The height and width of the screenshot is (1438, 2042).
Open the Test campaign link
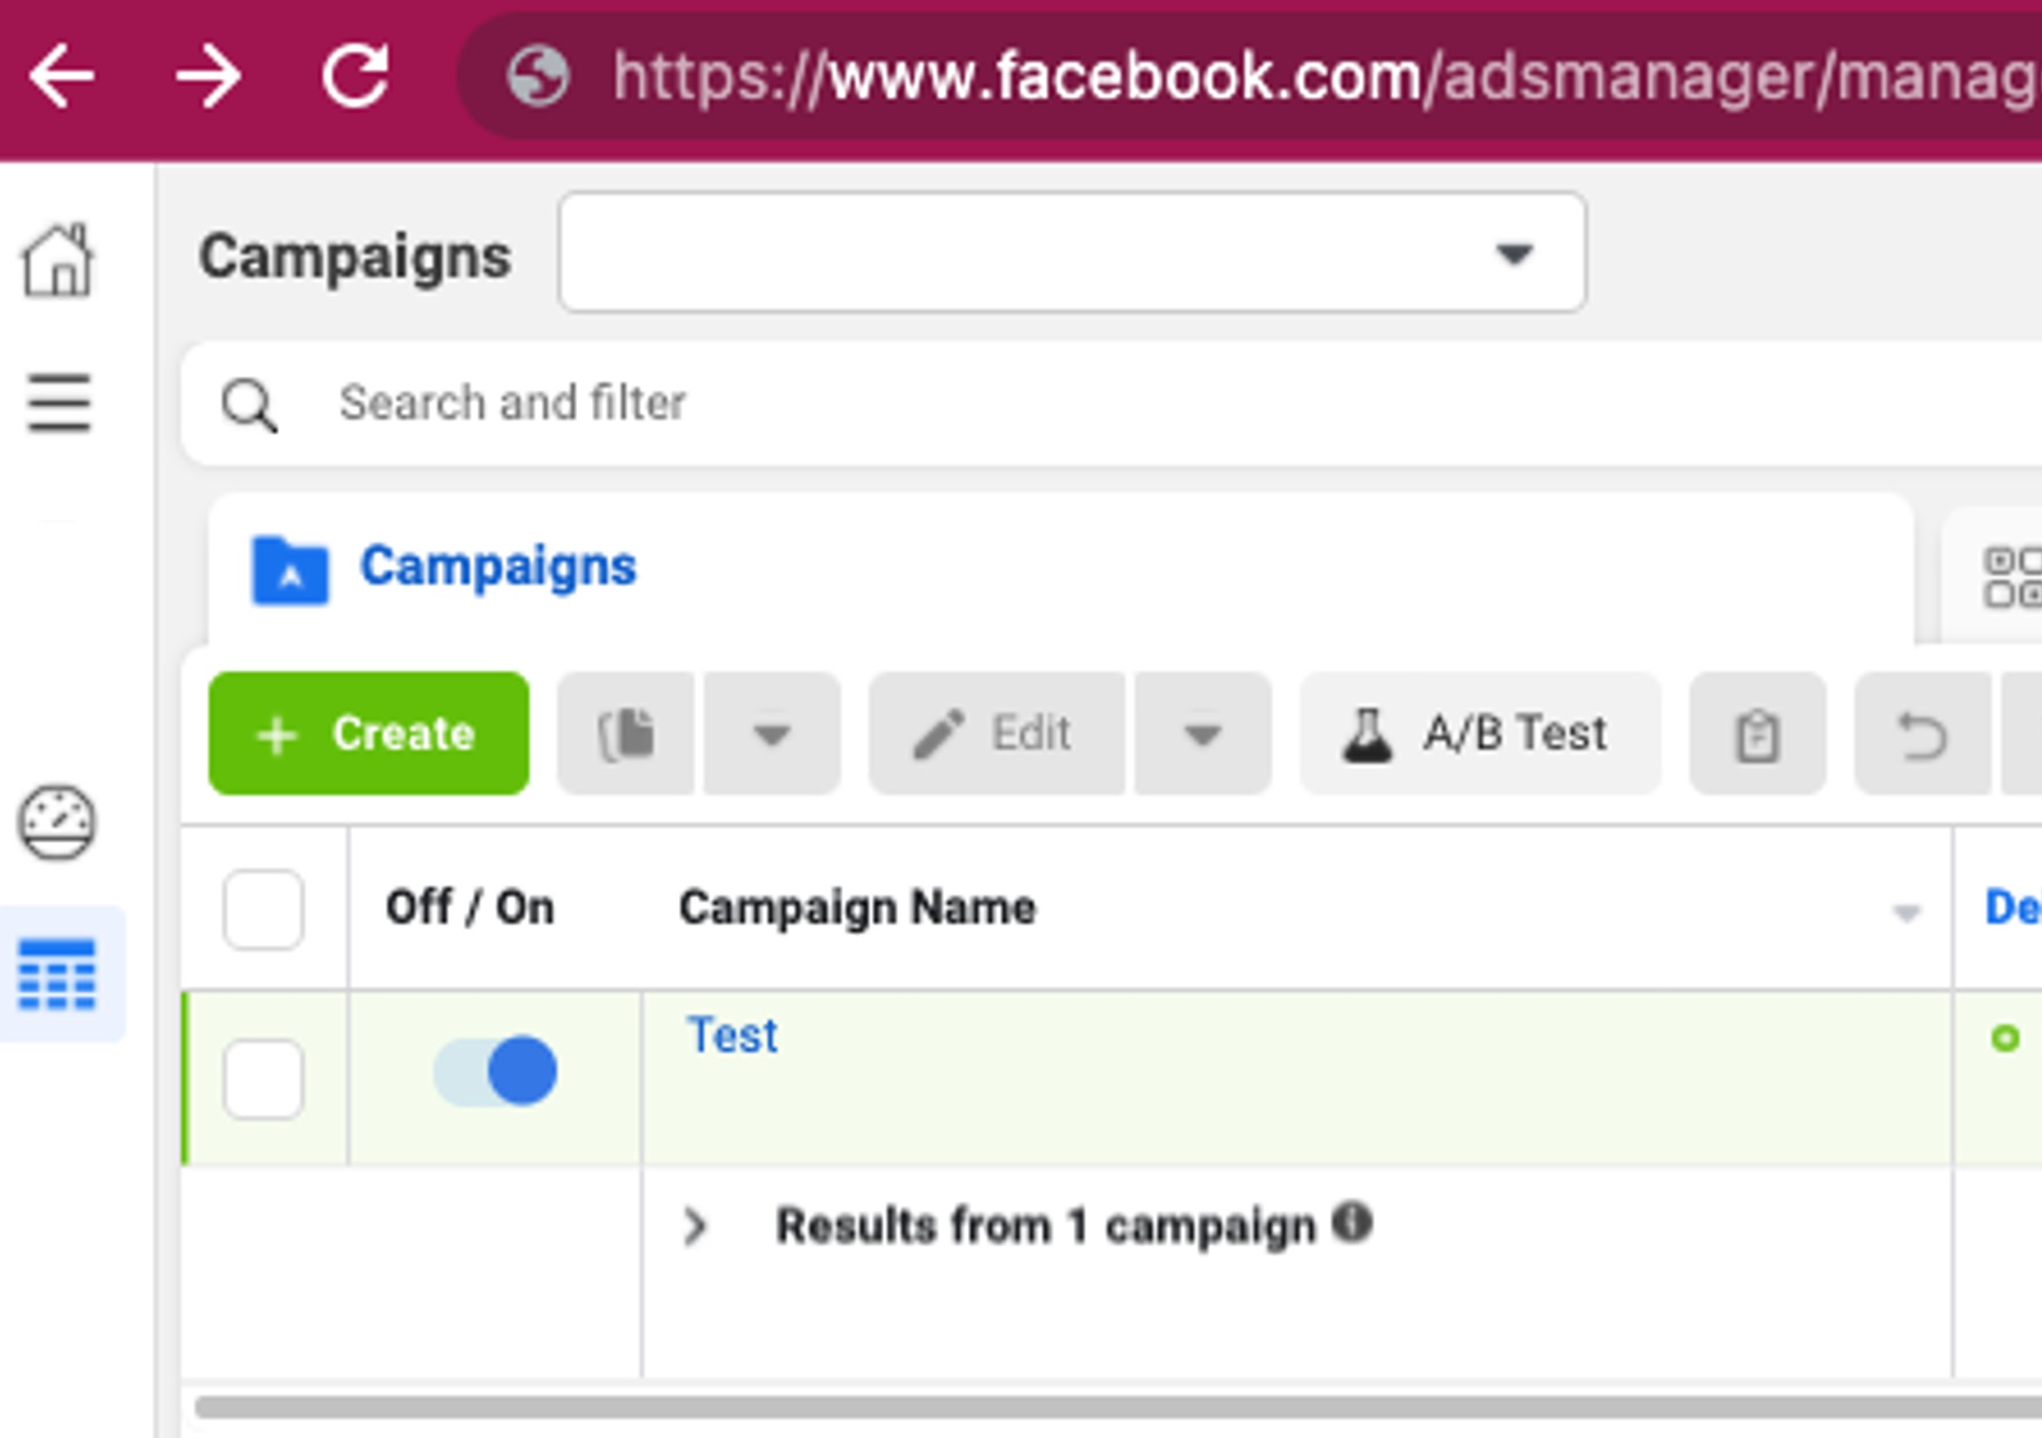(x=732, y=1035)
